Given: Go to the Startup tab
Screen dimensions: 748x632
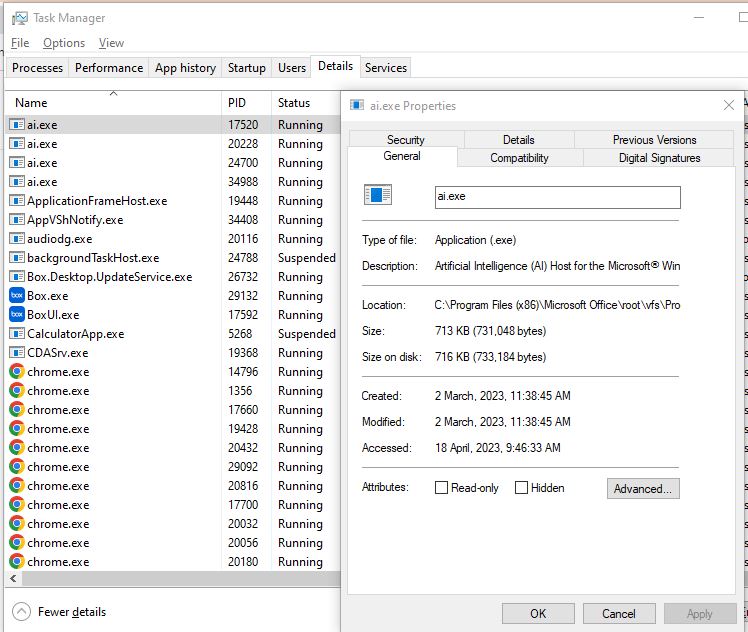Looking at the screenshot, I should (247, 68).
